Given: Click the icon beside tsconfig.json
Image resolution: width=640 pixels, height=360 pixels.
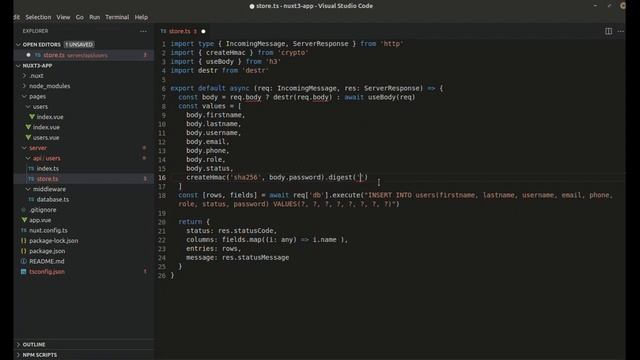Looking at the screenshot, I should coord(24,271).
